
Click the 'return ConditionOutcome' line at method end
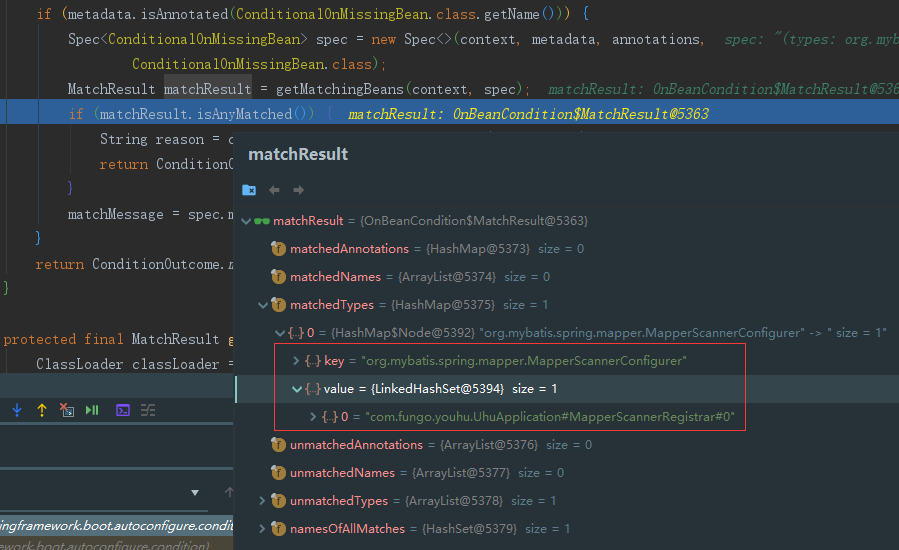(134, 264)
